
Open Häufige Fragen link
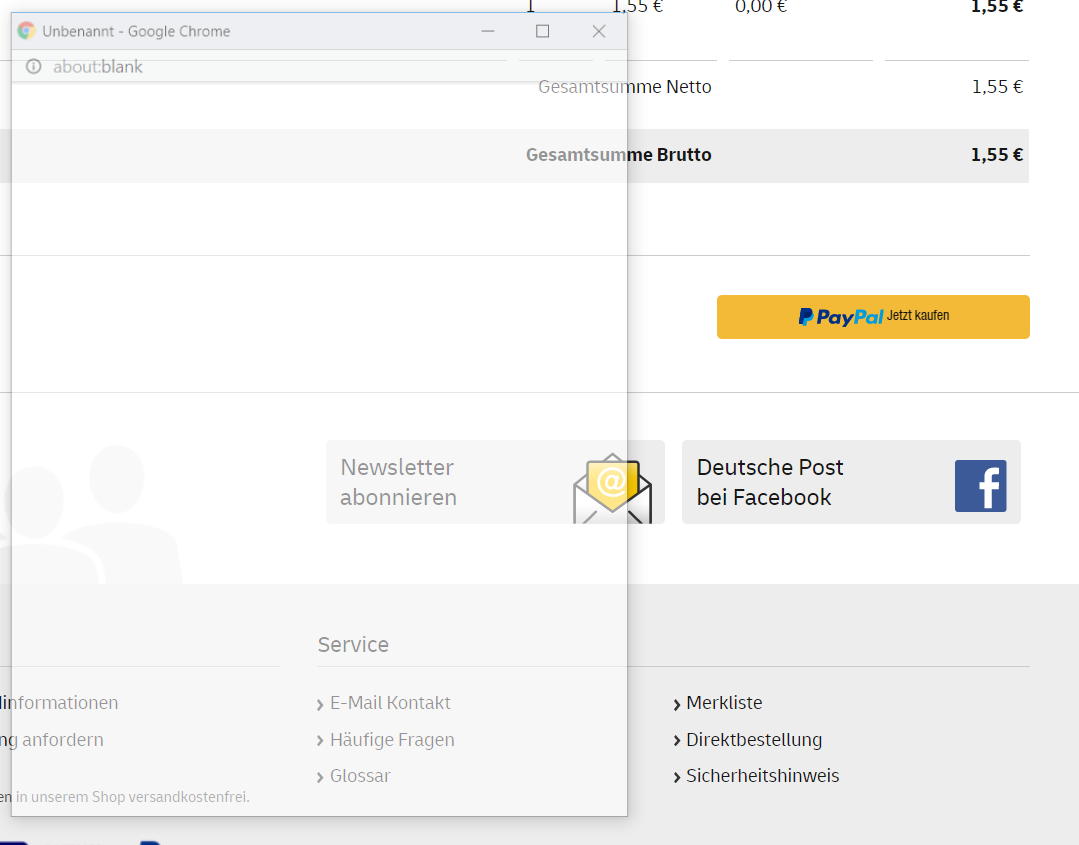pyautogui.click(x=392, y=740)
